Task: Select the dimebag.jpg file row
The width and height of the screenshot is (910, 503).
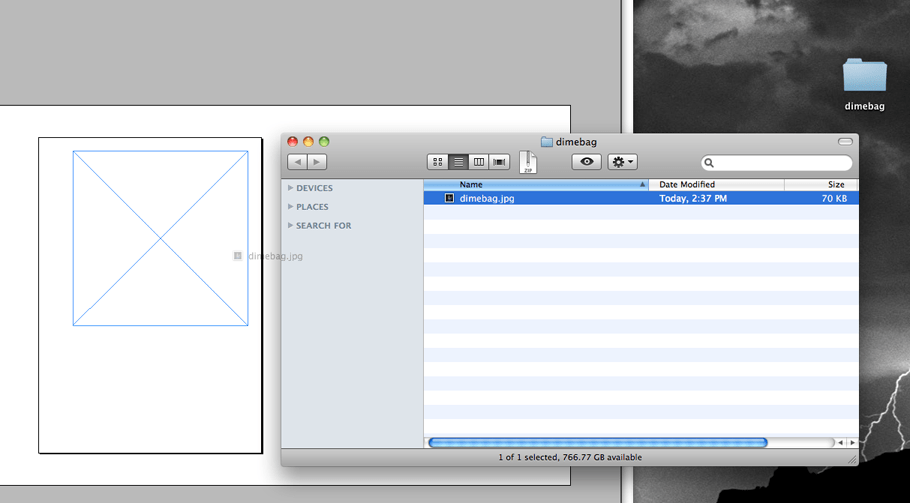Action: tap(641, 198)
